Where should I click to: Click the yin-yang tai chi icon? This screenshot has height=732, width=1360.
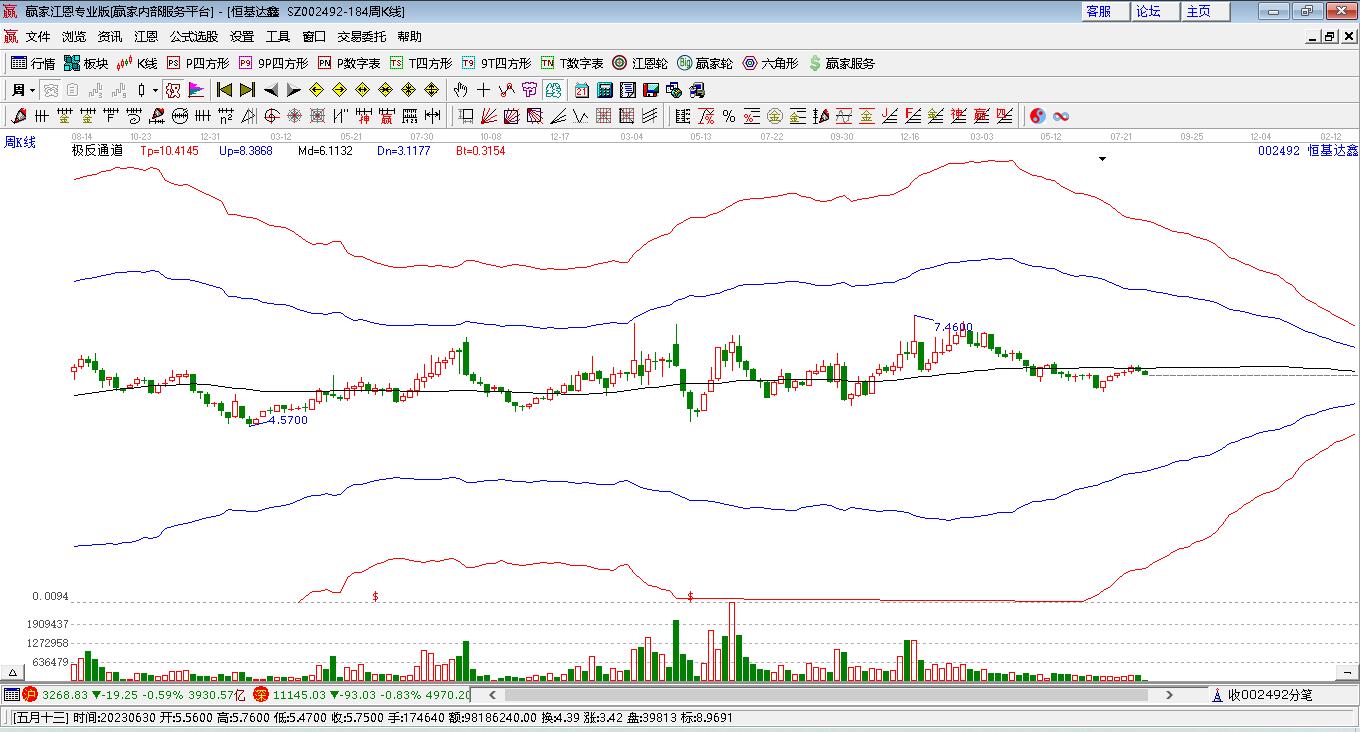pos(1038,116)
